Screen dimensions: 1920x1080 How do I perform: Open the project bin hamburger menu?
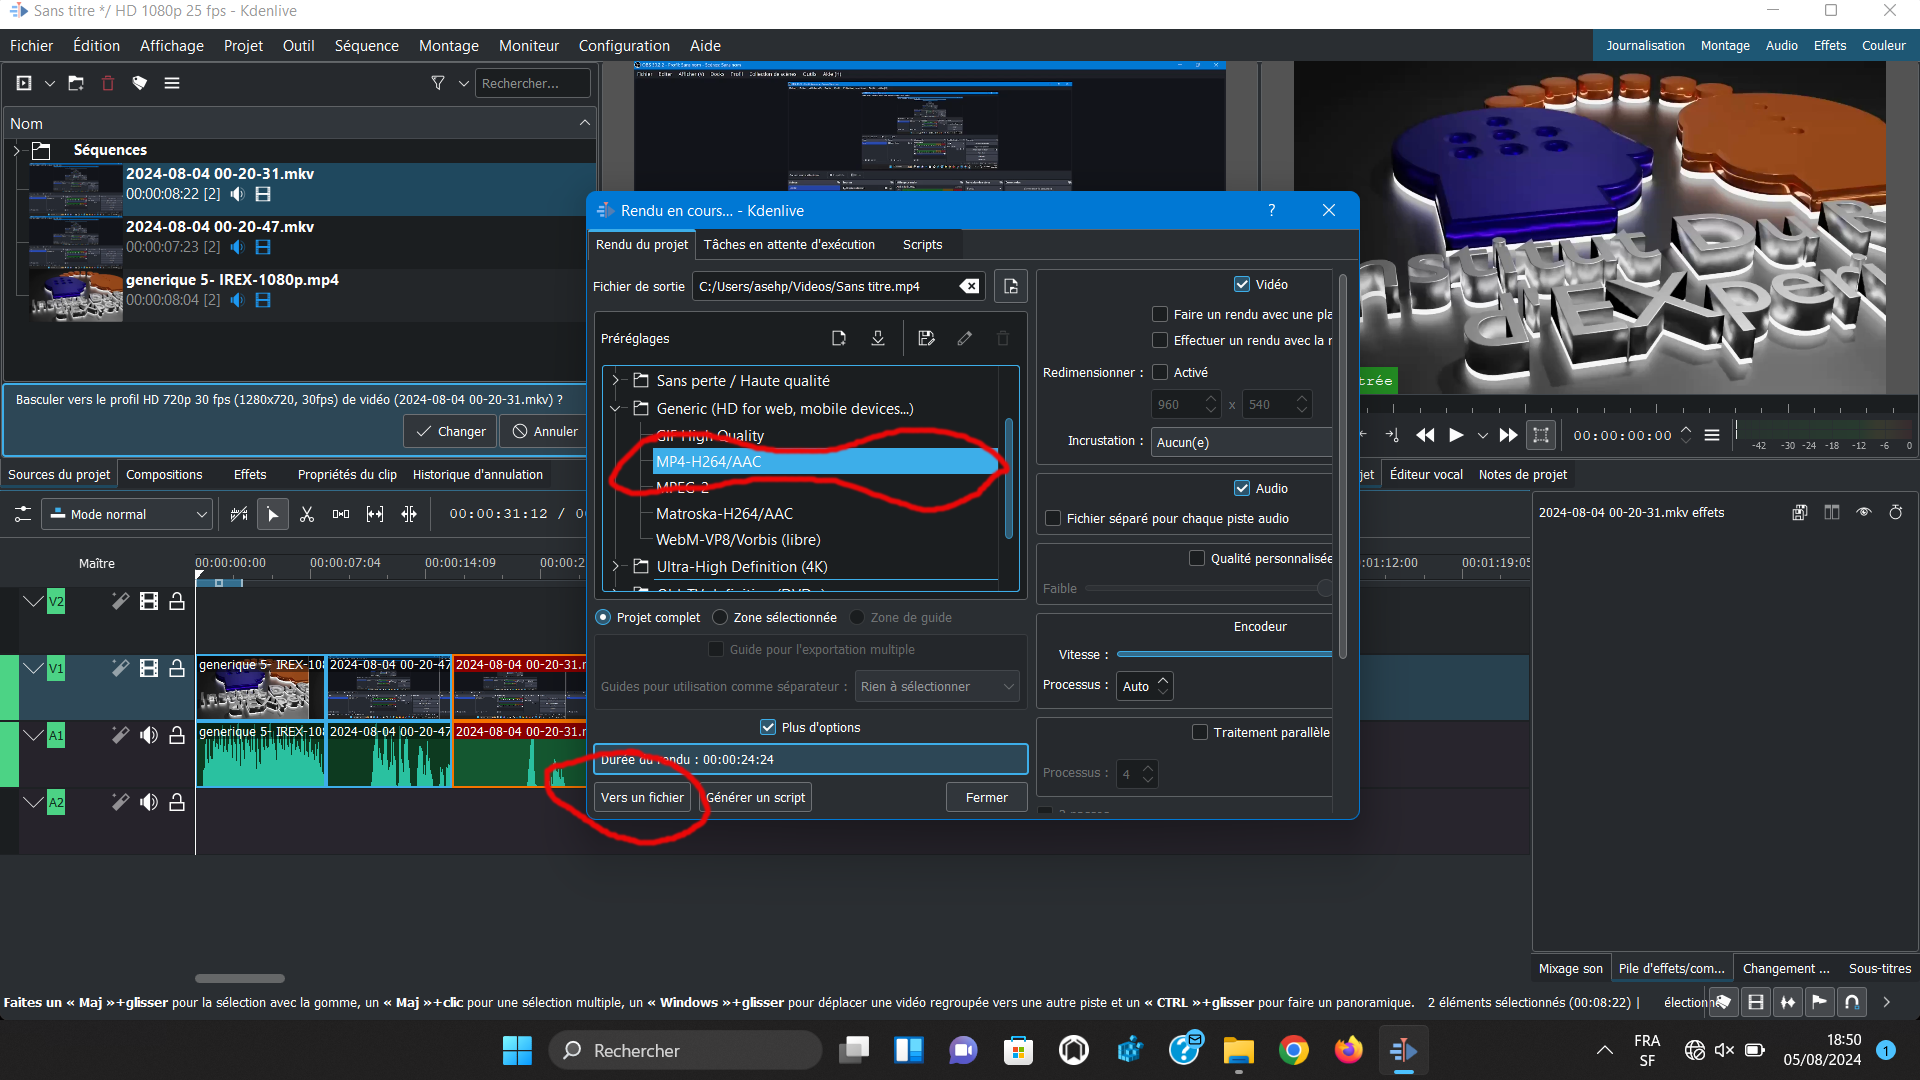point(172,83)
